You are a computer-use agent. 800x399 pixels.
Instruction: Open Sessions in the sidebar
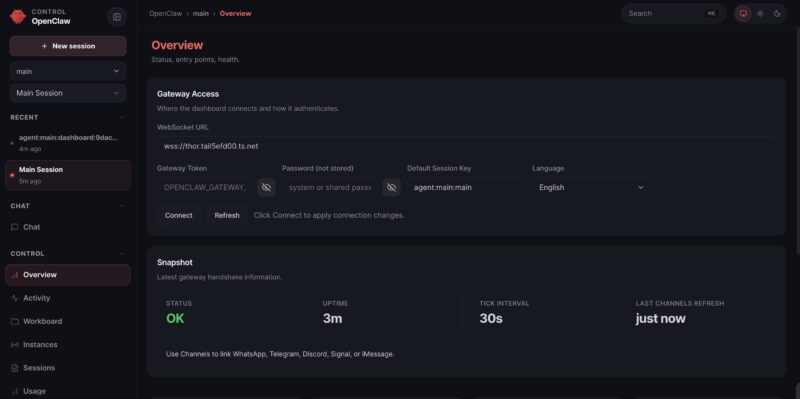(68, 368)
